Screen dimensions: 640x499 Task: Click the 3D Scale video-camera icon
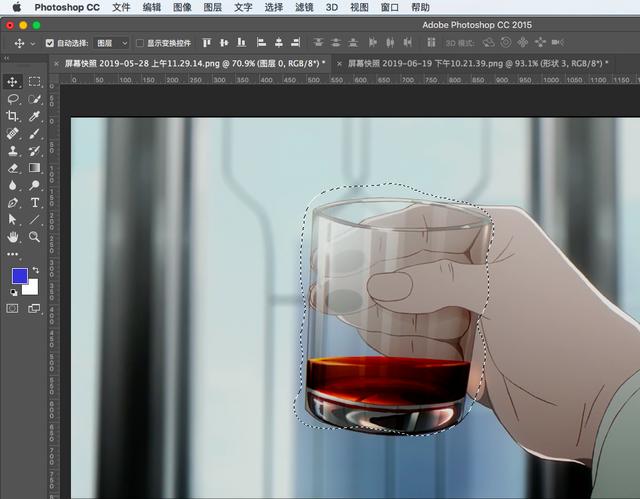pyautogui.click(x=558, y=42)
